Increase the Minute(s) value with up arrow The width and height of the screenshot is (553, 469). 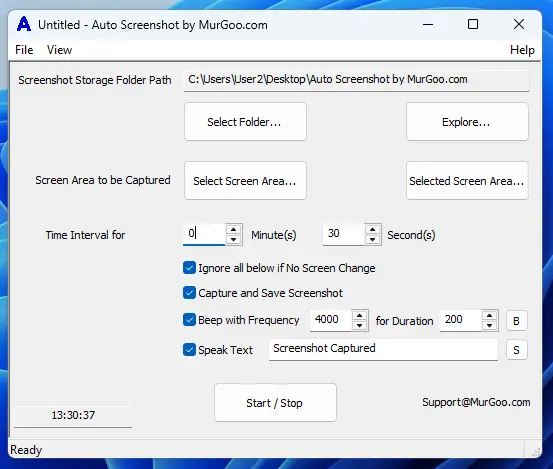pyautogui.click(x=233, y=229)
